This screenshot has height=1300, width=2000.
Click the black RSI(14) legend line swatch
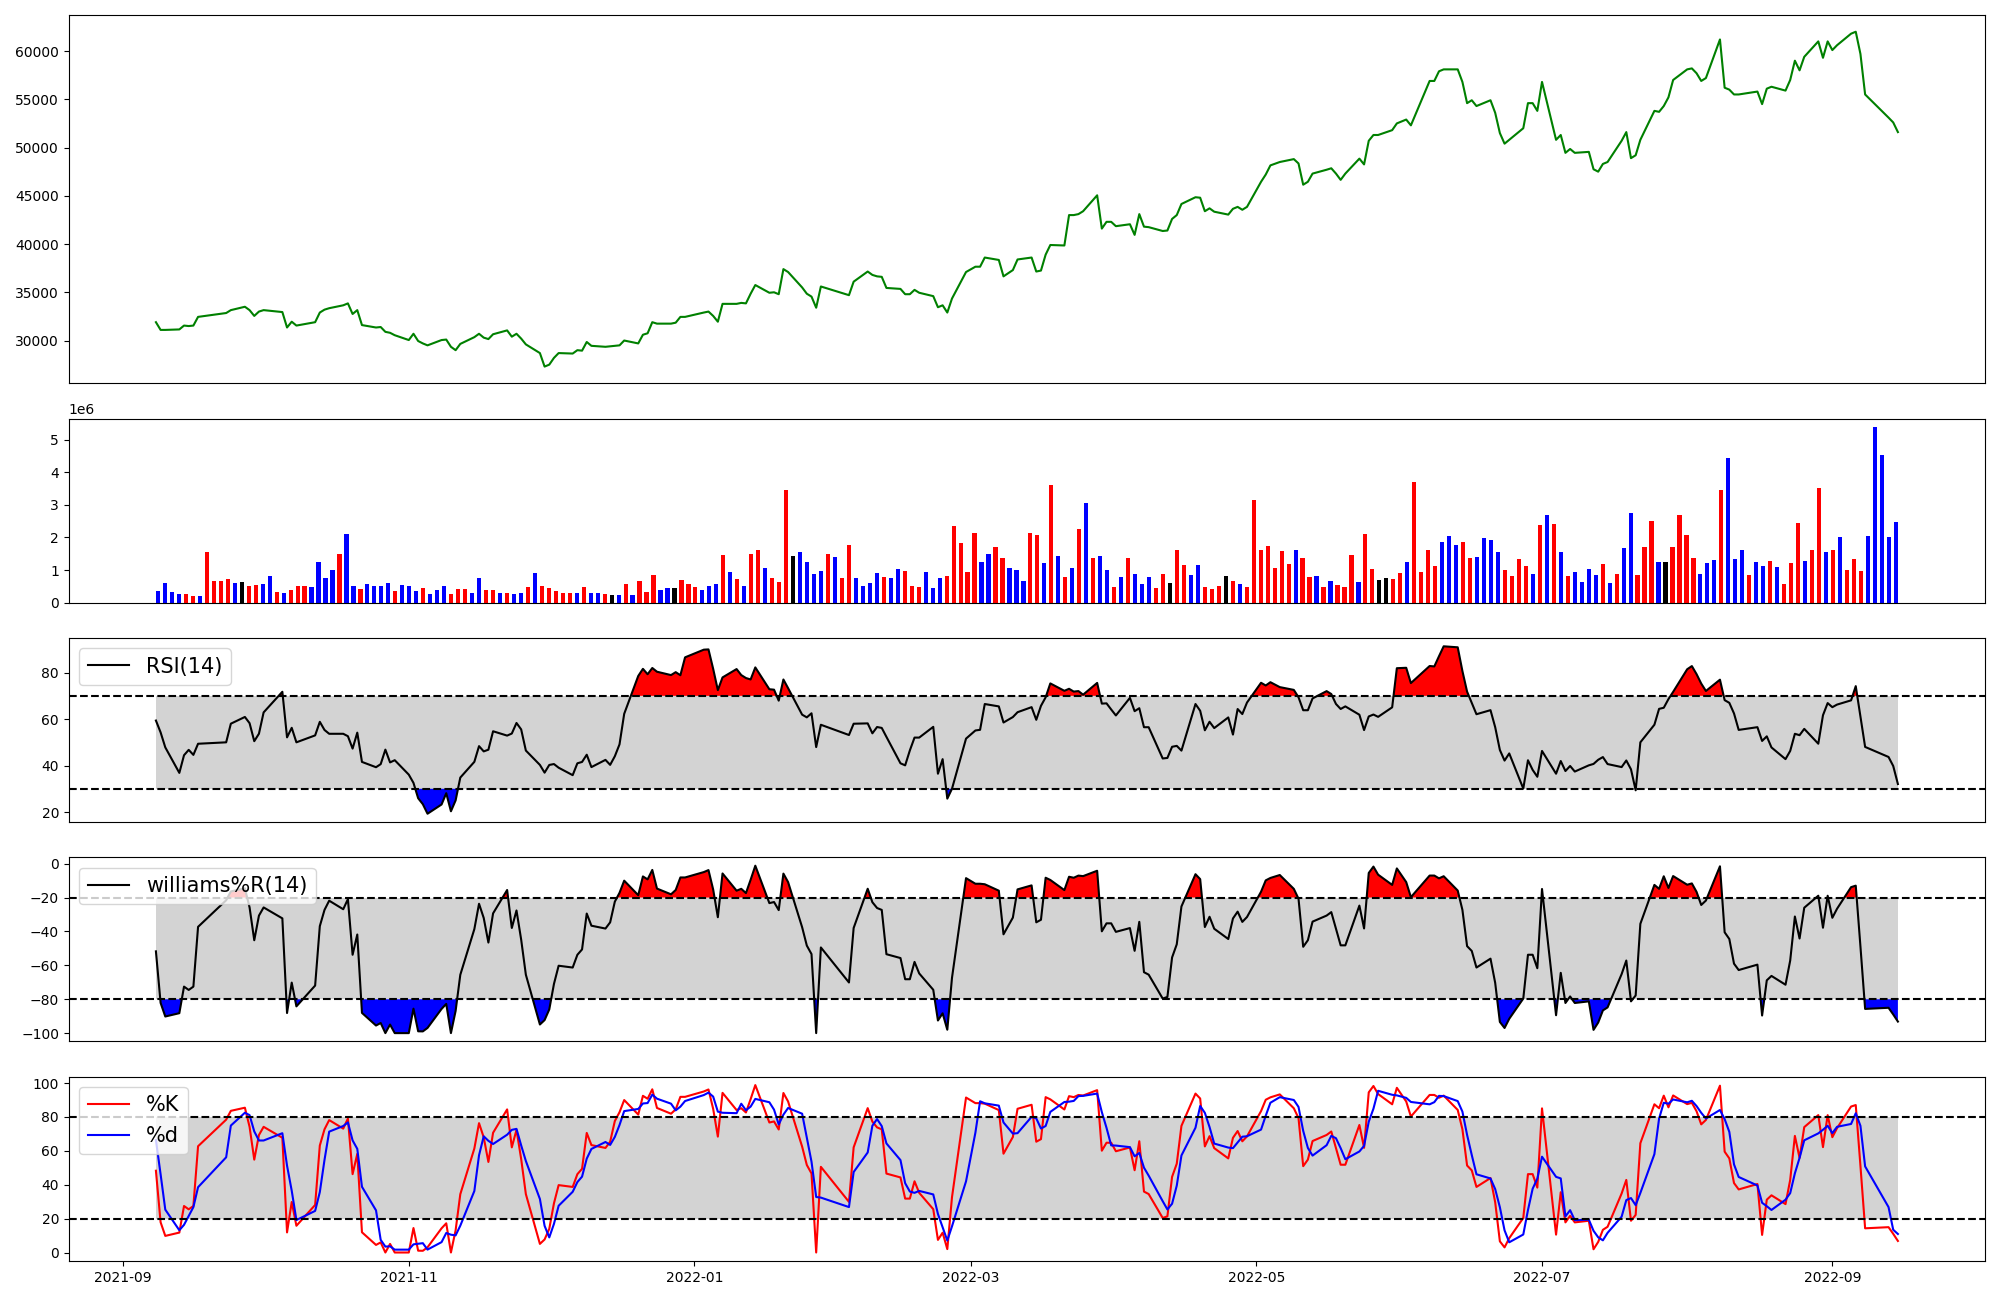click(x=110, y=666)
